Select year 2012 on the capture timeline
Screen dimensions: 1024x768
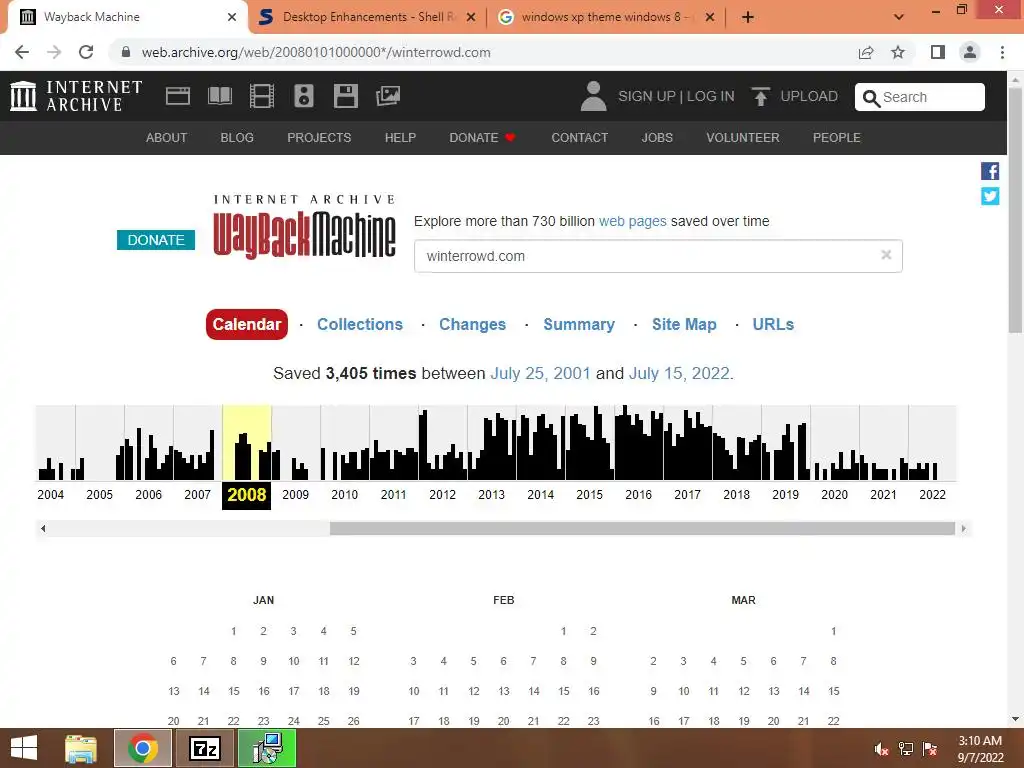(x=442, y=494)
